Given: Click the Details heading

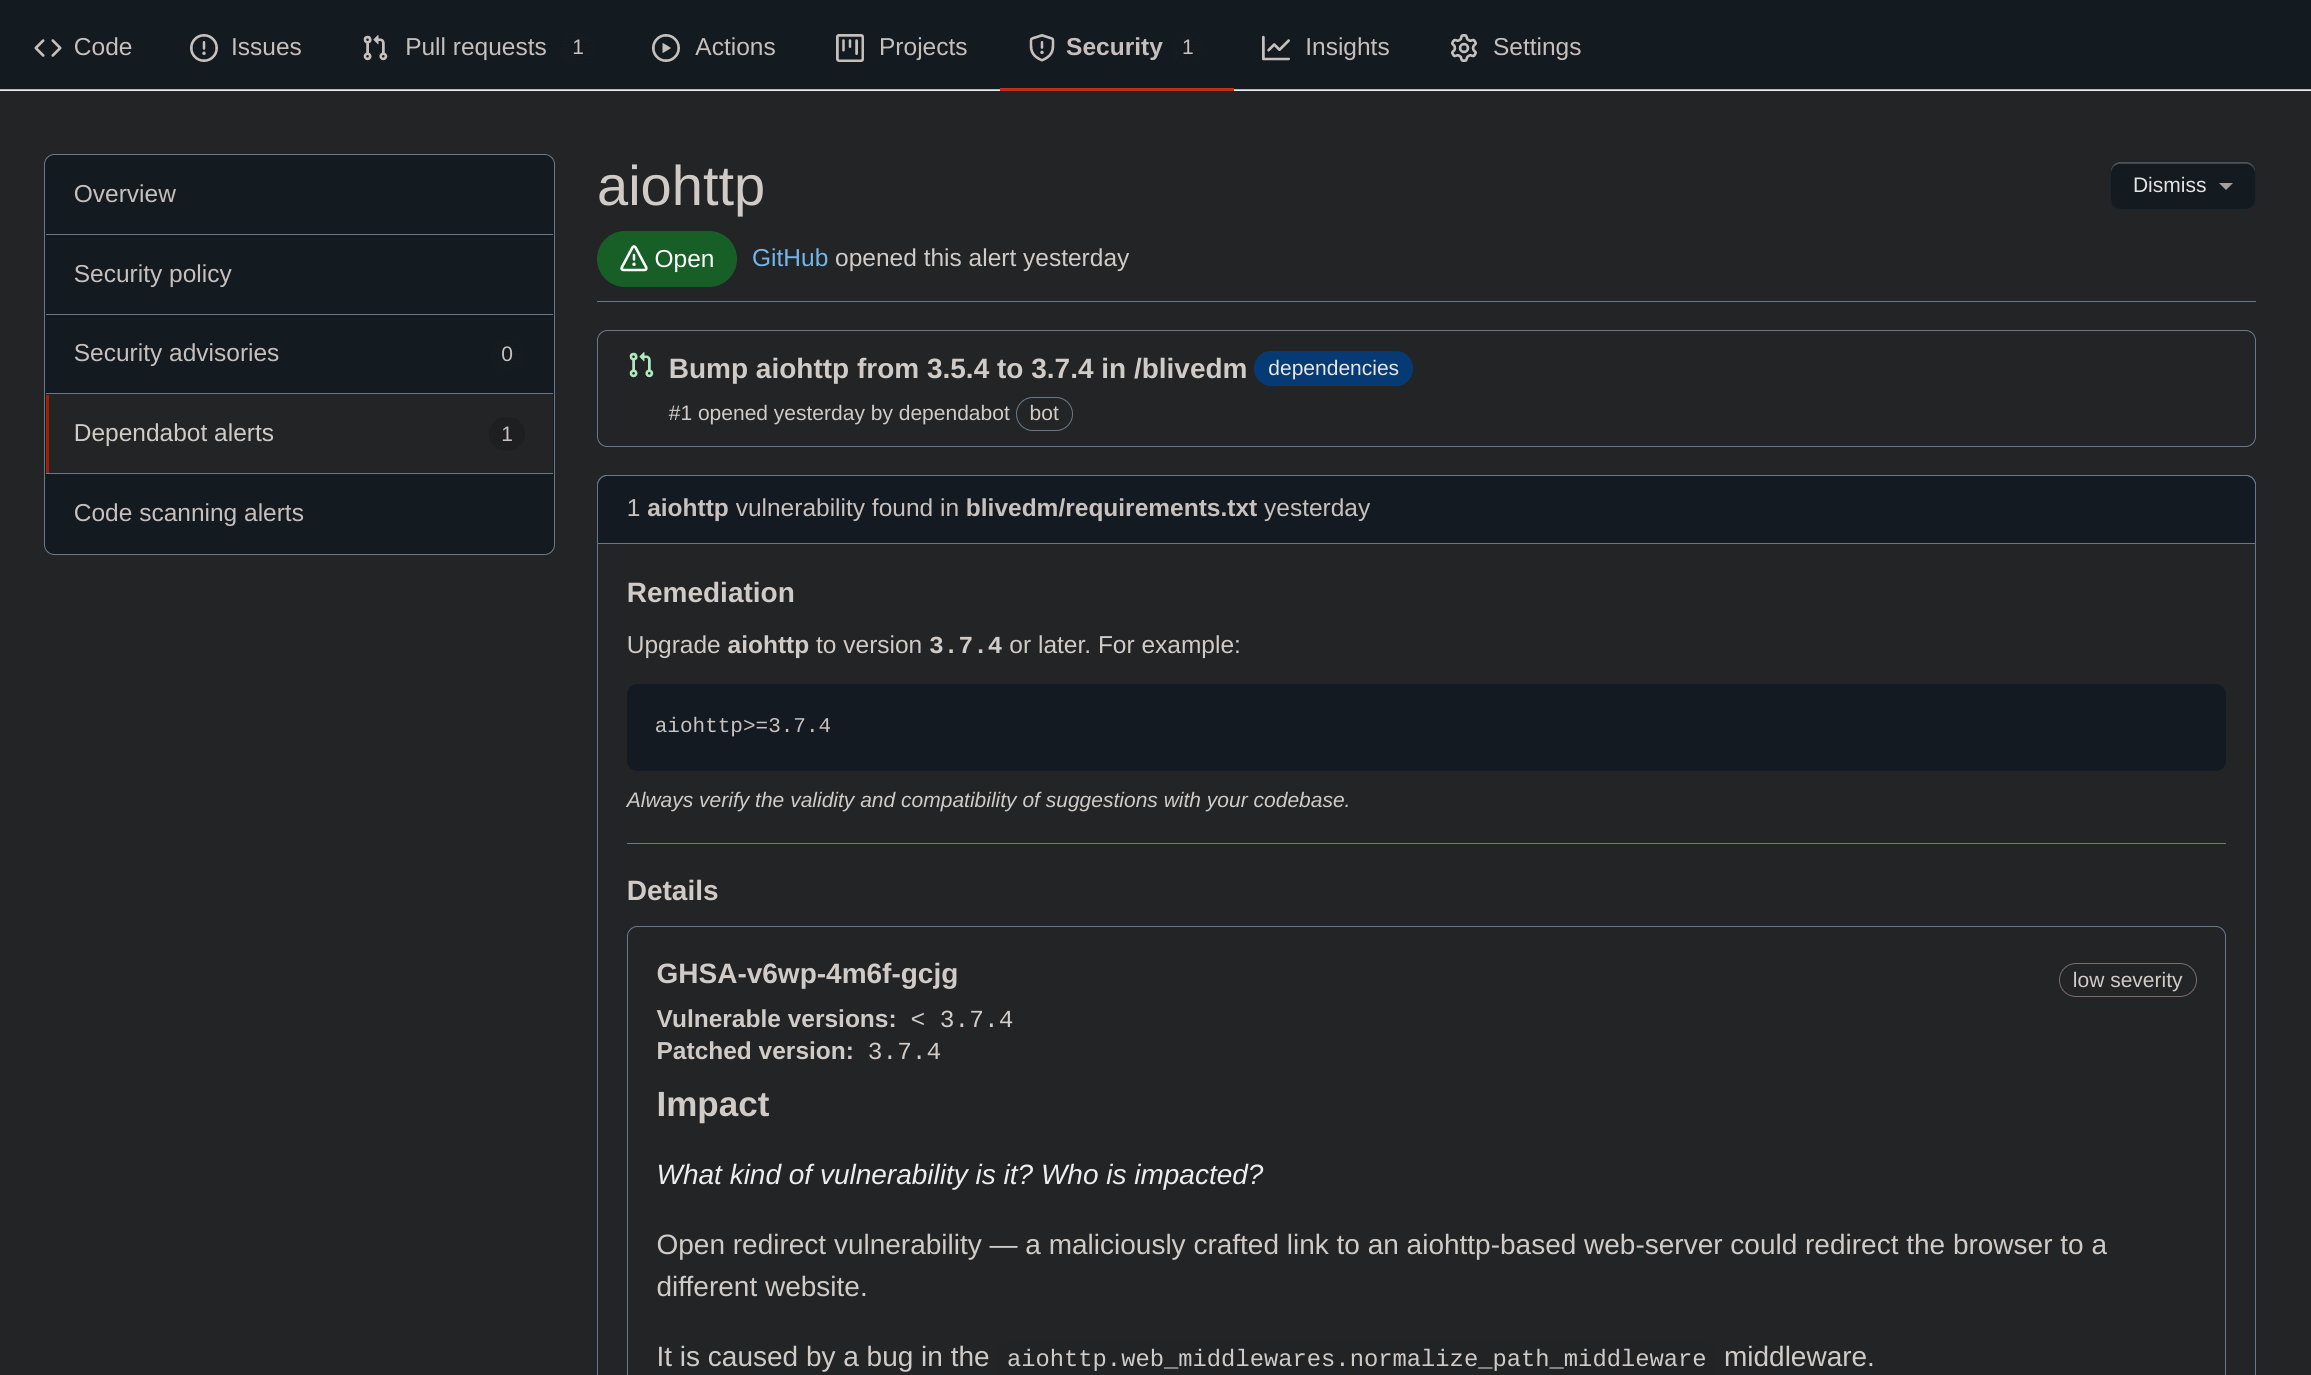Looking at the screenshot, I should (672, 890).
